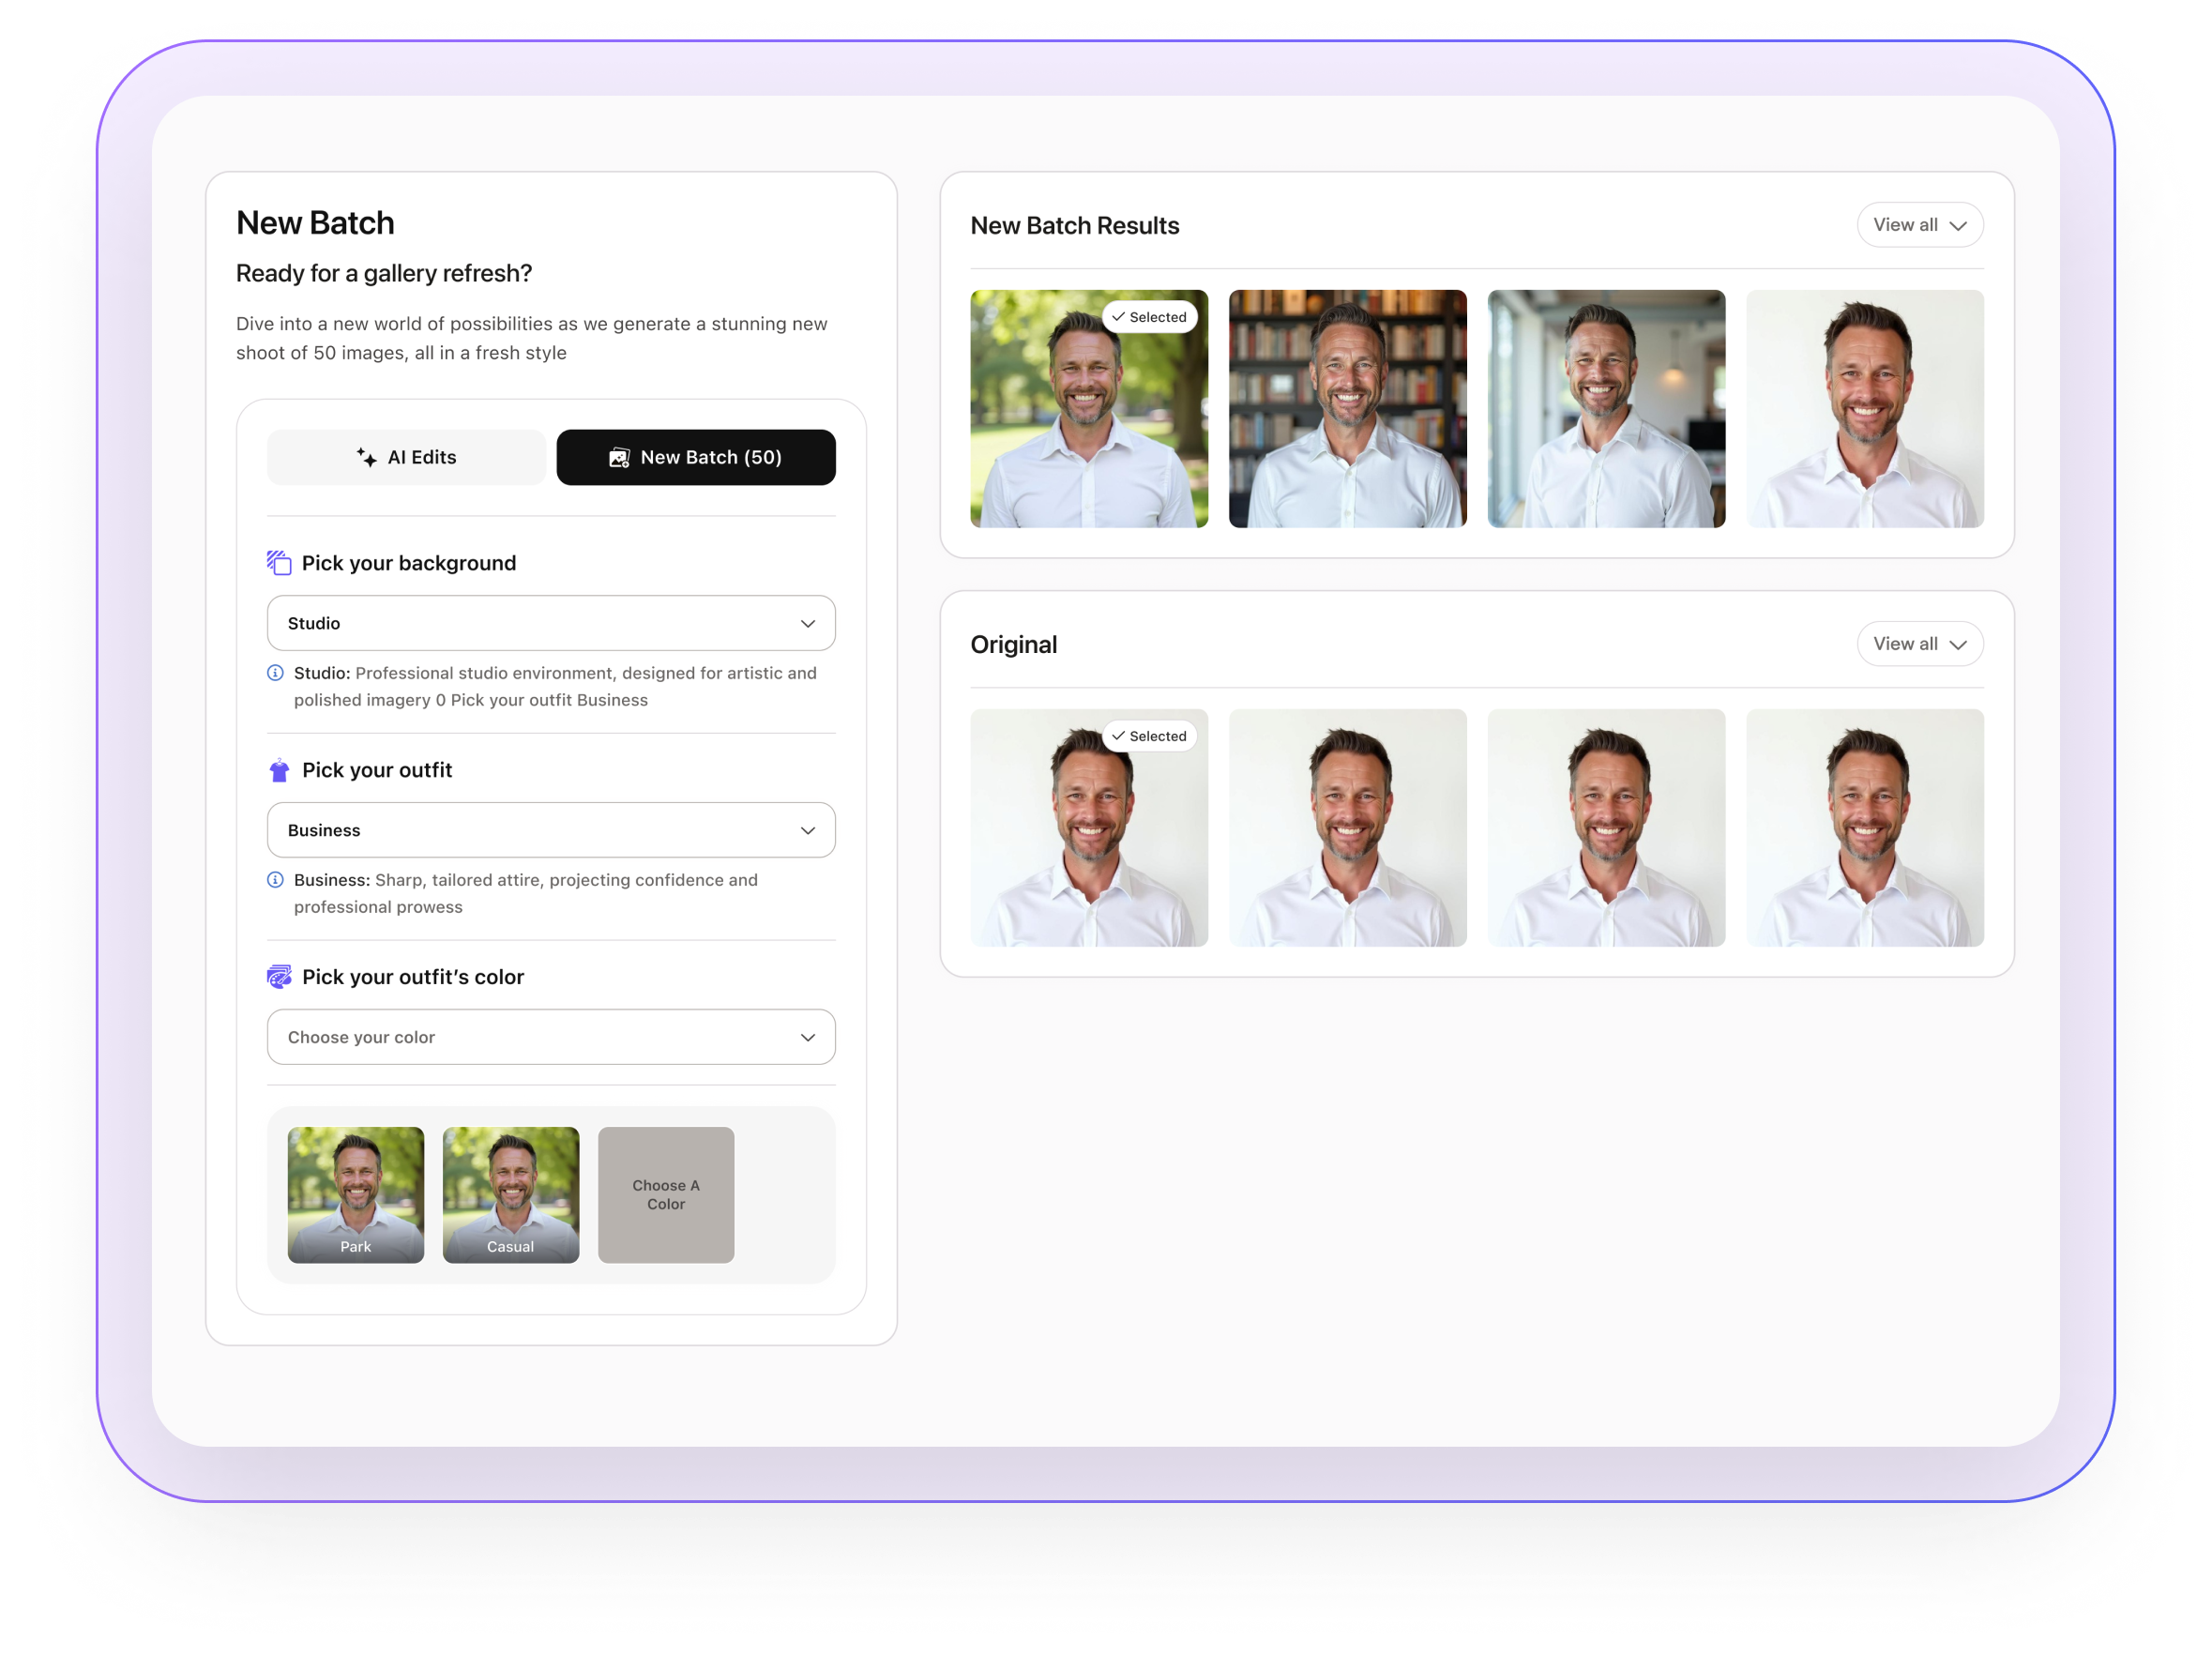Click the purple shirt icon beside Pick your outfit

(x=279, y=770)
